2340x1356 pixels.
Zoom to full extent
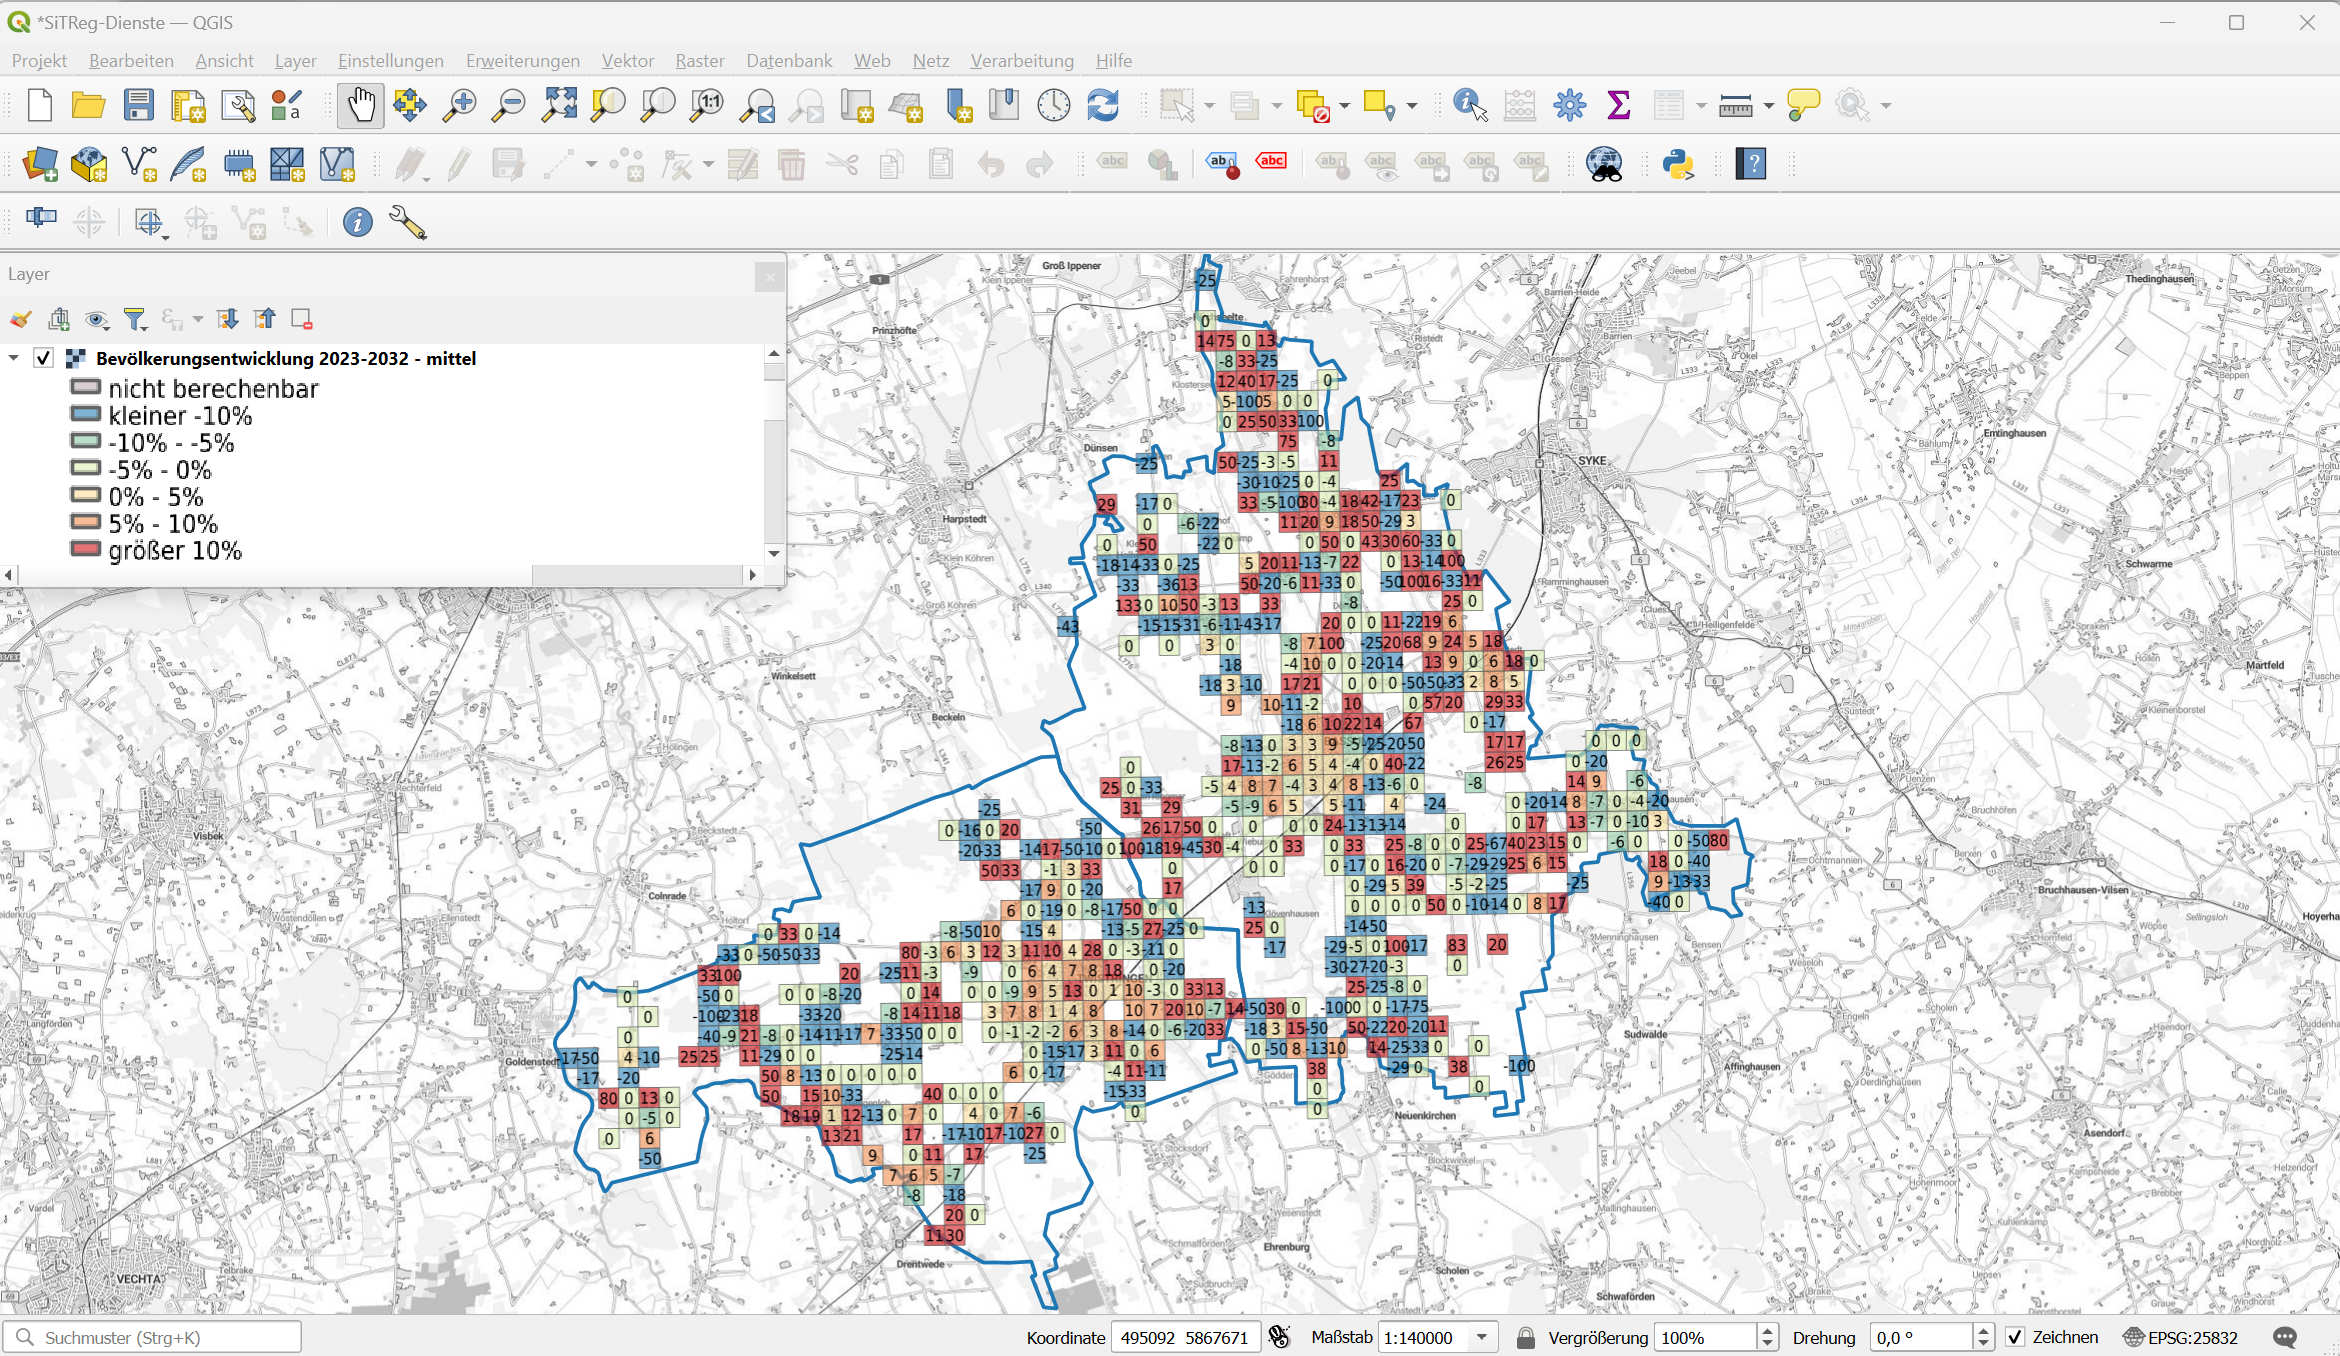(558, 105)
